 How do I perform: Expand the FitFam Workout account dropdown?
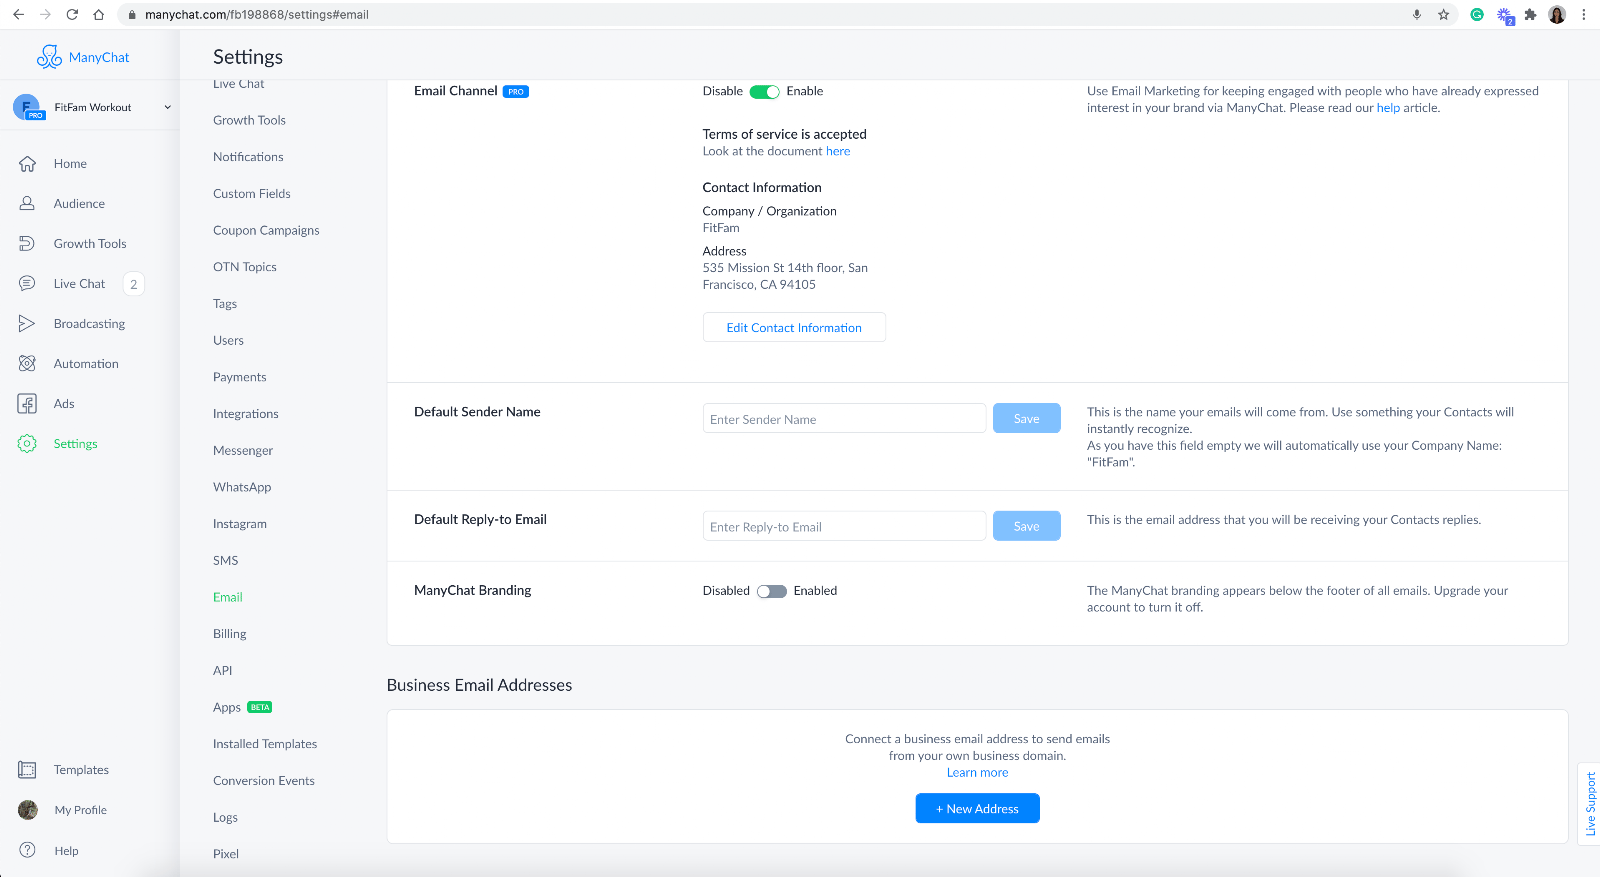pyautogui.click(x=168, y=107)
